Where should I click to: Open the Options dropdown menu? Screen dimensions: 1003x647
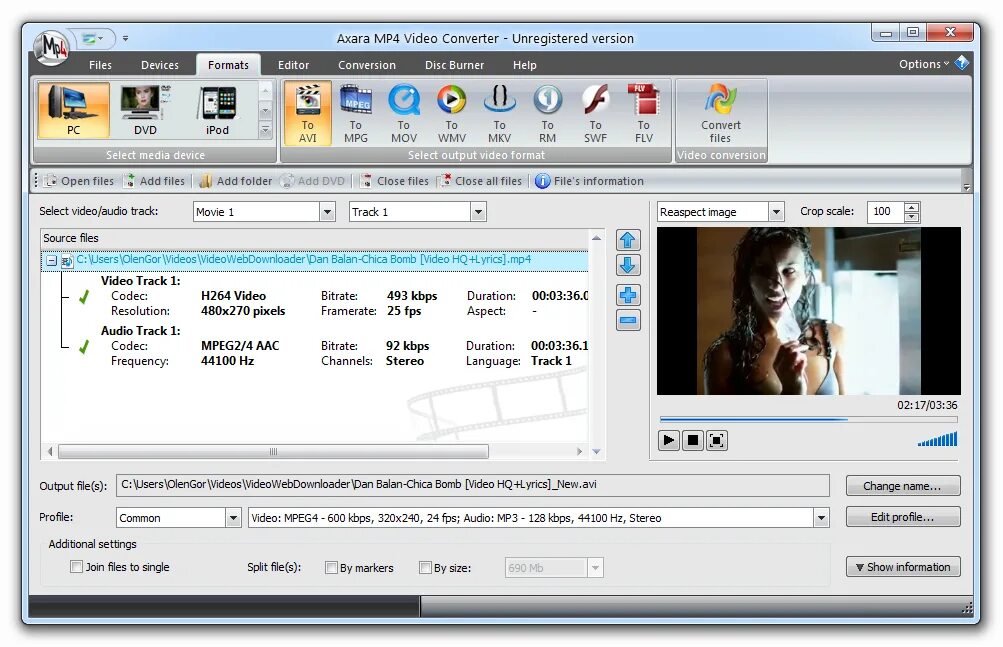click(924, 64)
